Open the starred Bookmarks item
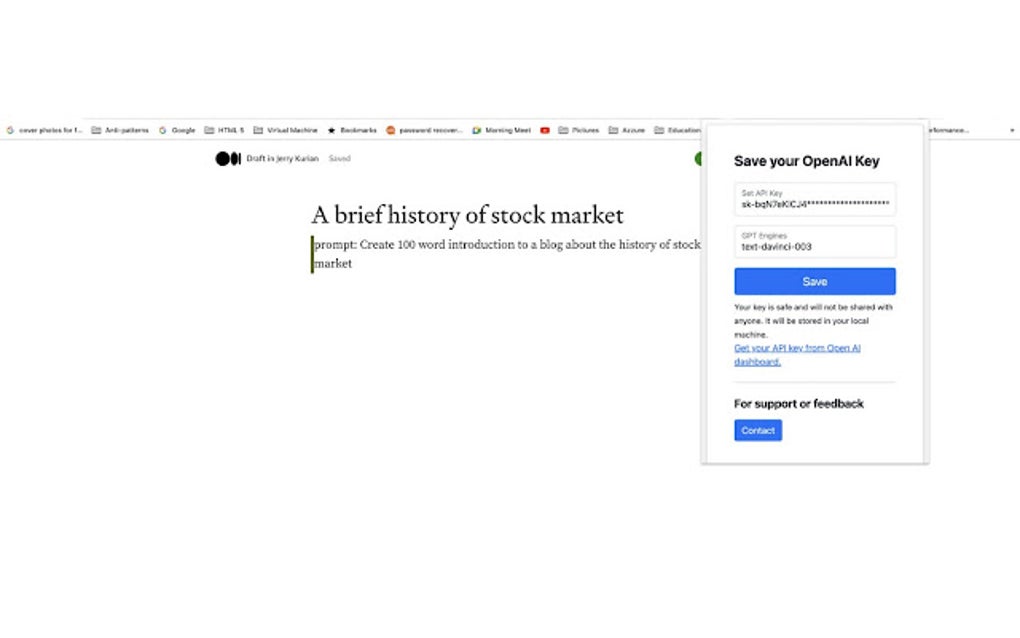1020x638 pixels. click(352, 130)
